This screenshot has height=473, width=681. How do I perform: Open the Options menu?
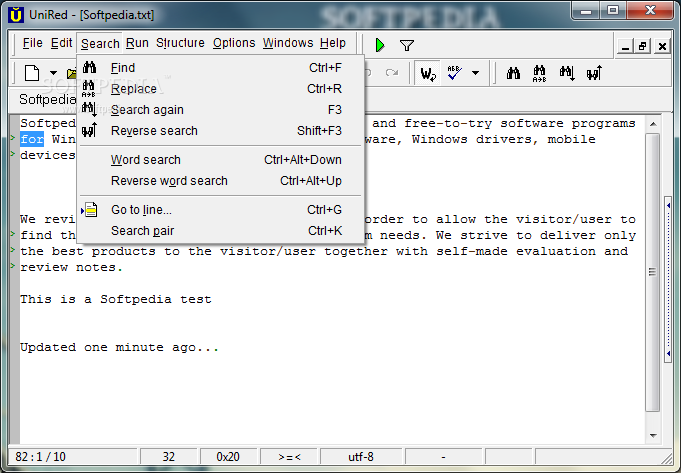pyautogui.click(x=234, y=43)
